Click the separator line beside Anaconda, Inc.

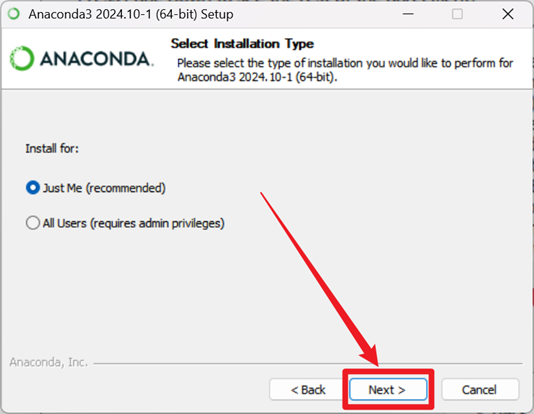tap(308, 363)
